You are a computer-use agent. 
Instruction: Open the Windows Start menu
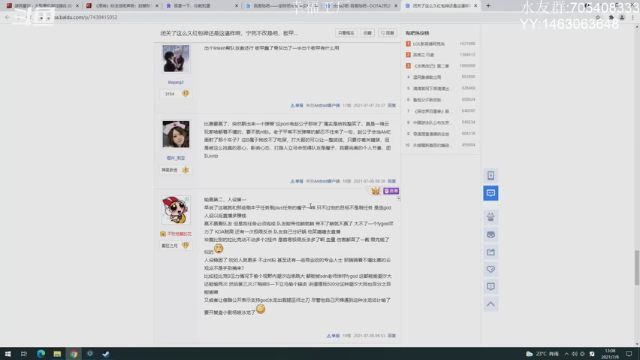tap(8, 354)
